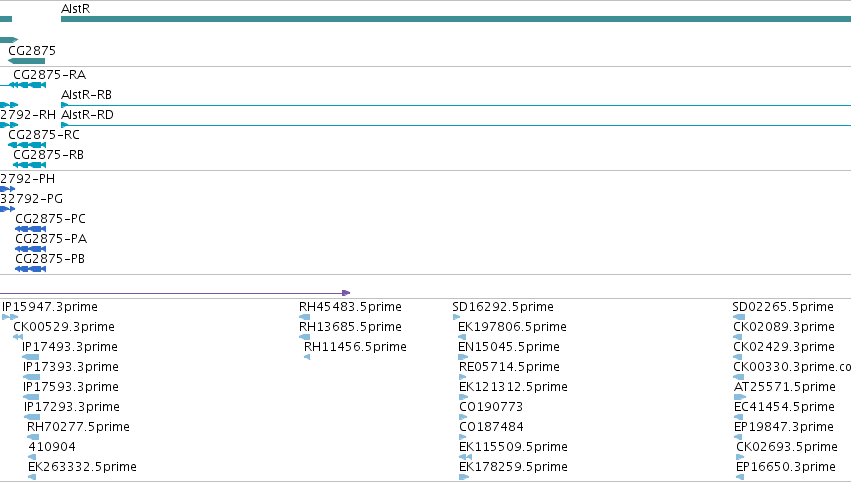The image size is (851, 482).
Task: Select the 410904 feature label
Action: (52, 447)
